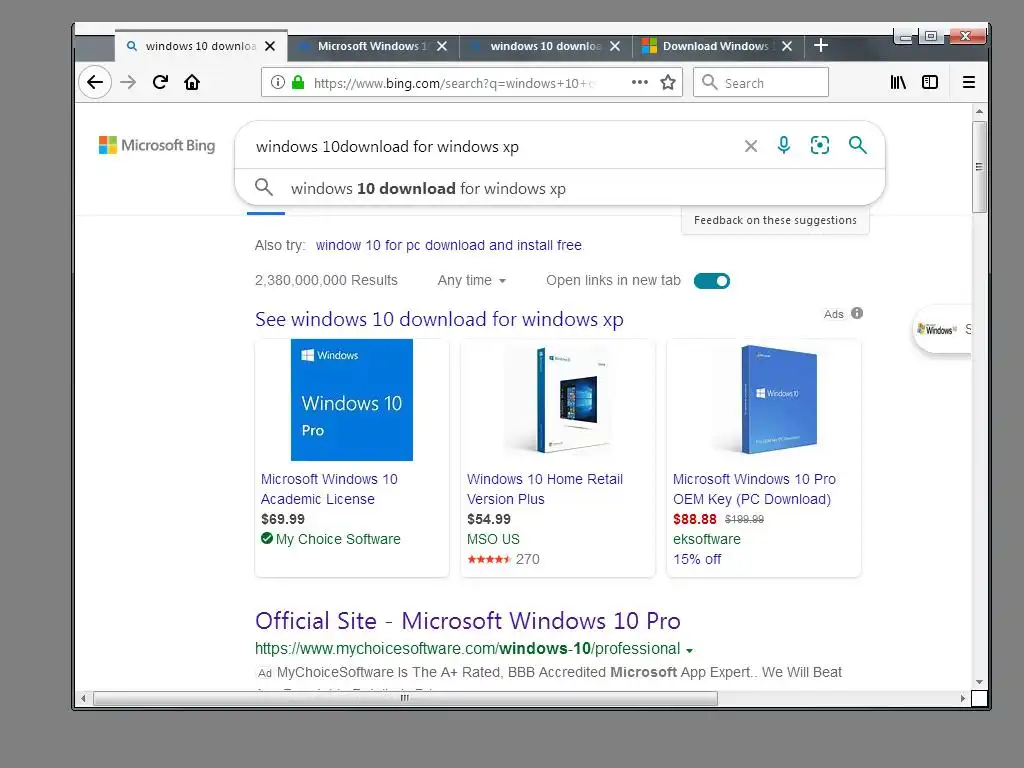Click the My Choice Software seller name
Viewport: 1024px width, 768px height.
[338, 539]
